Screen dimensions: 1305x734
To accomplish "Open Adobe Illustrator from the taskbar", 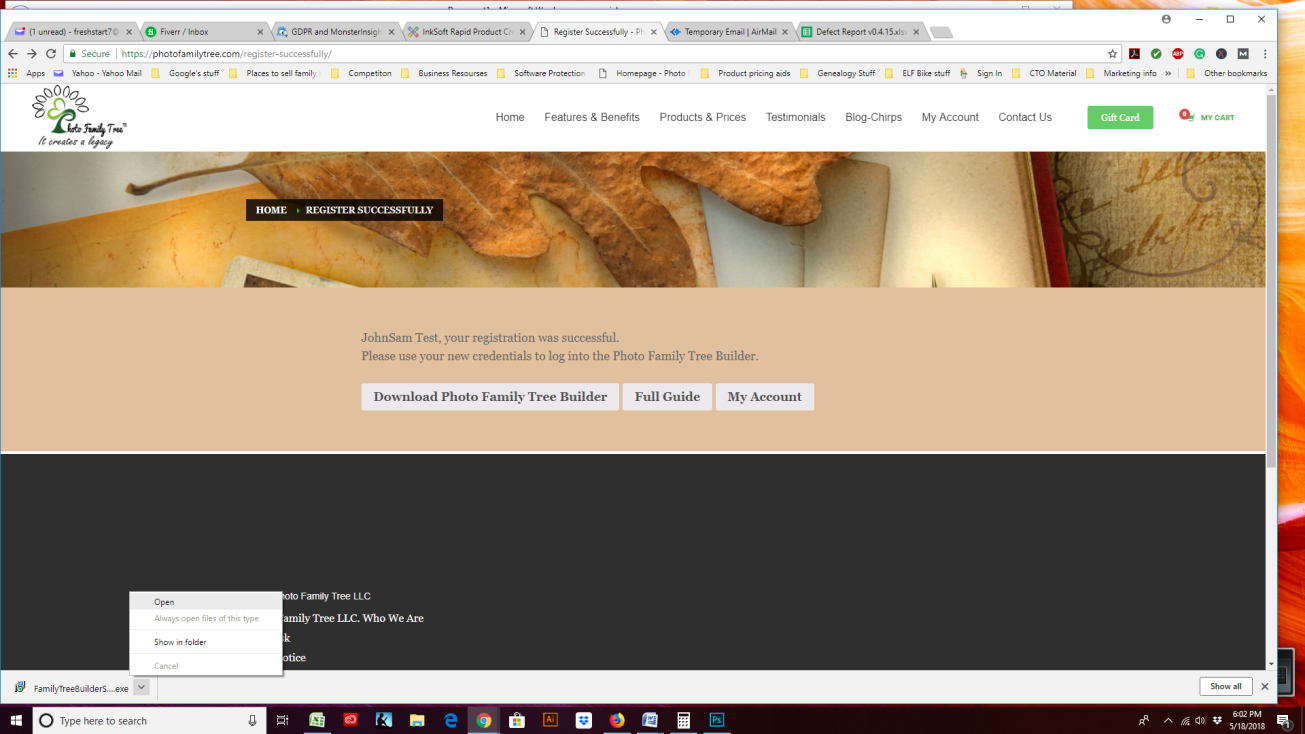I will pyautogui.click(x=550, y=720).
